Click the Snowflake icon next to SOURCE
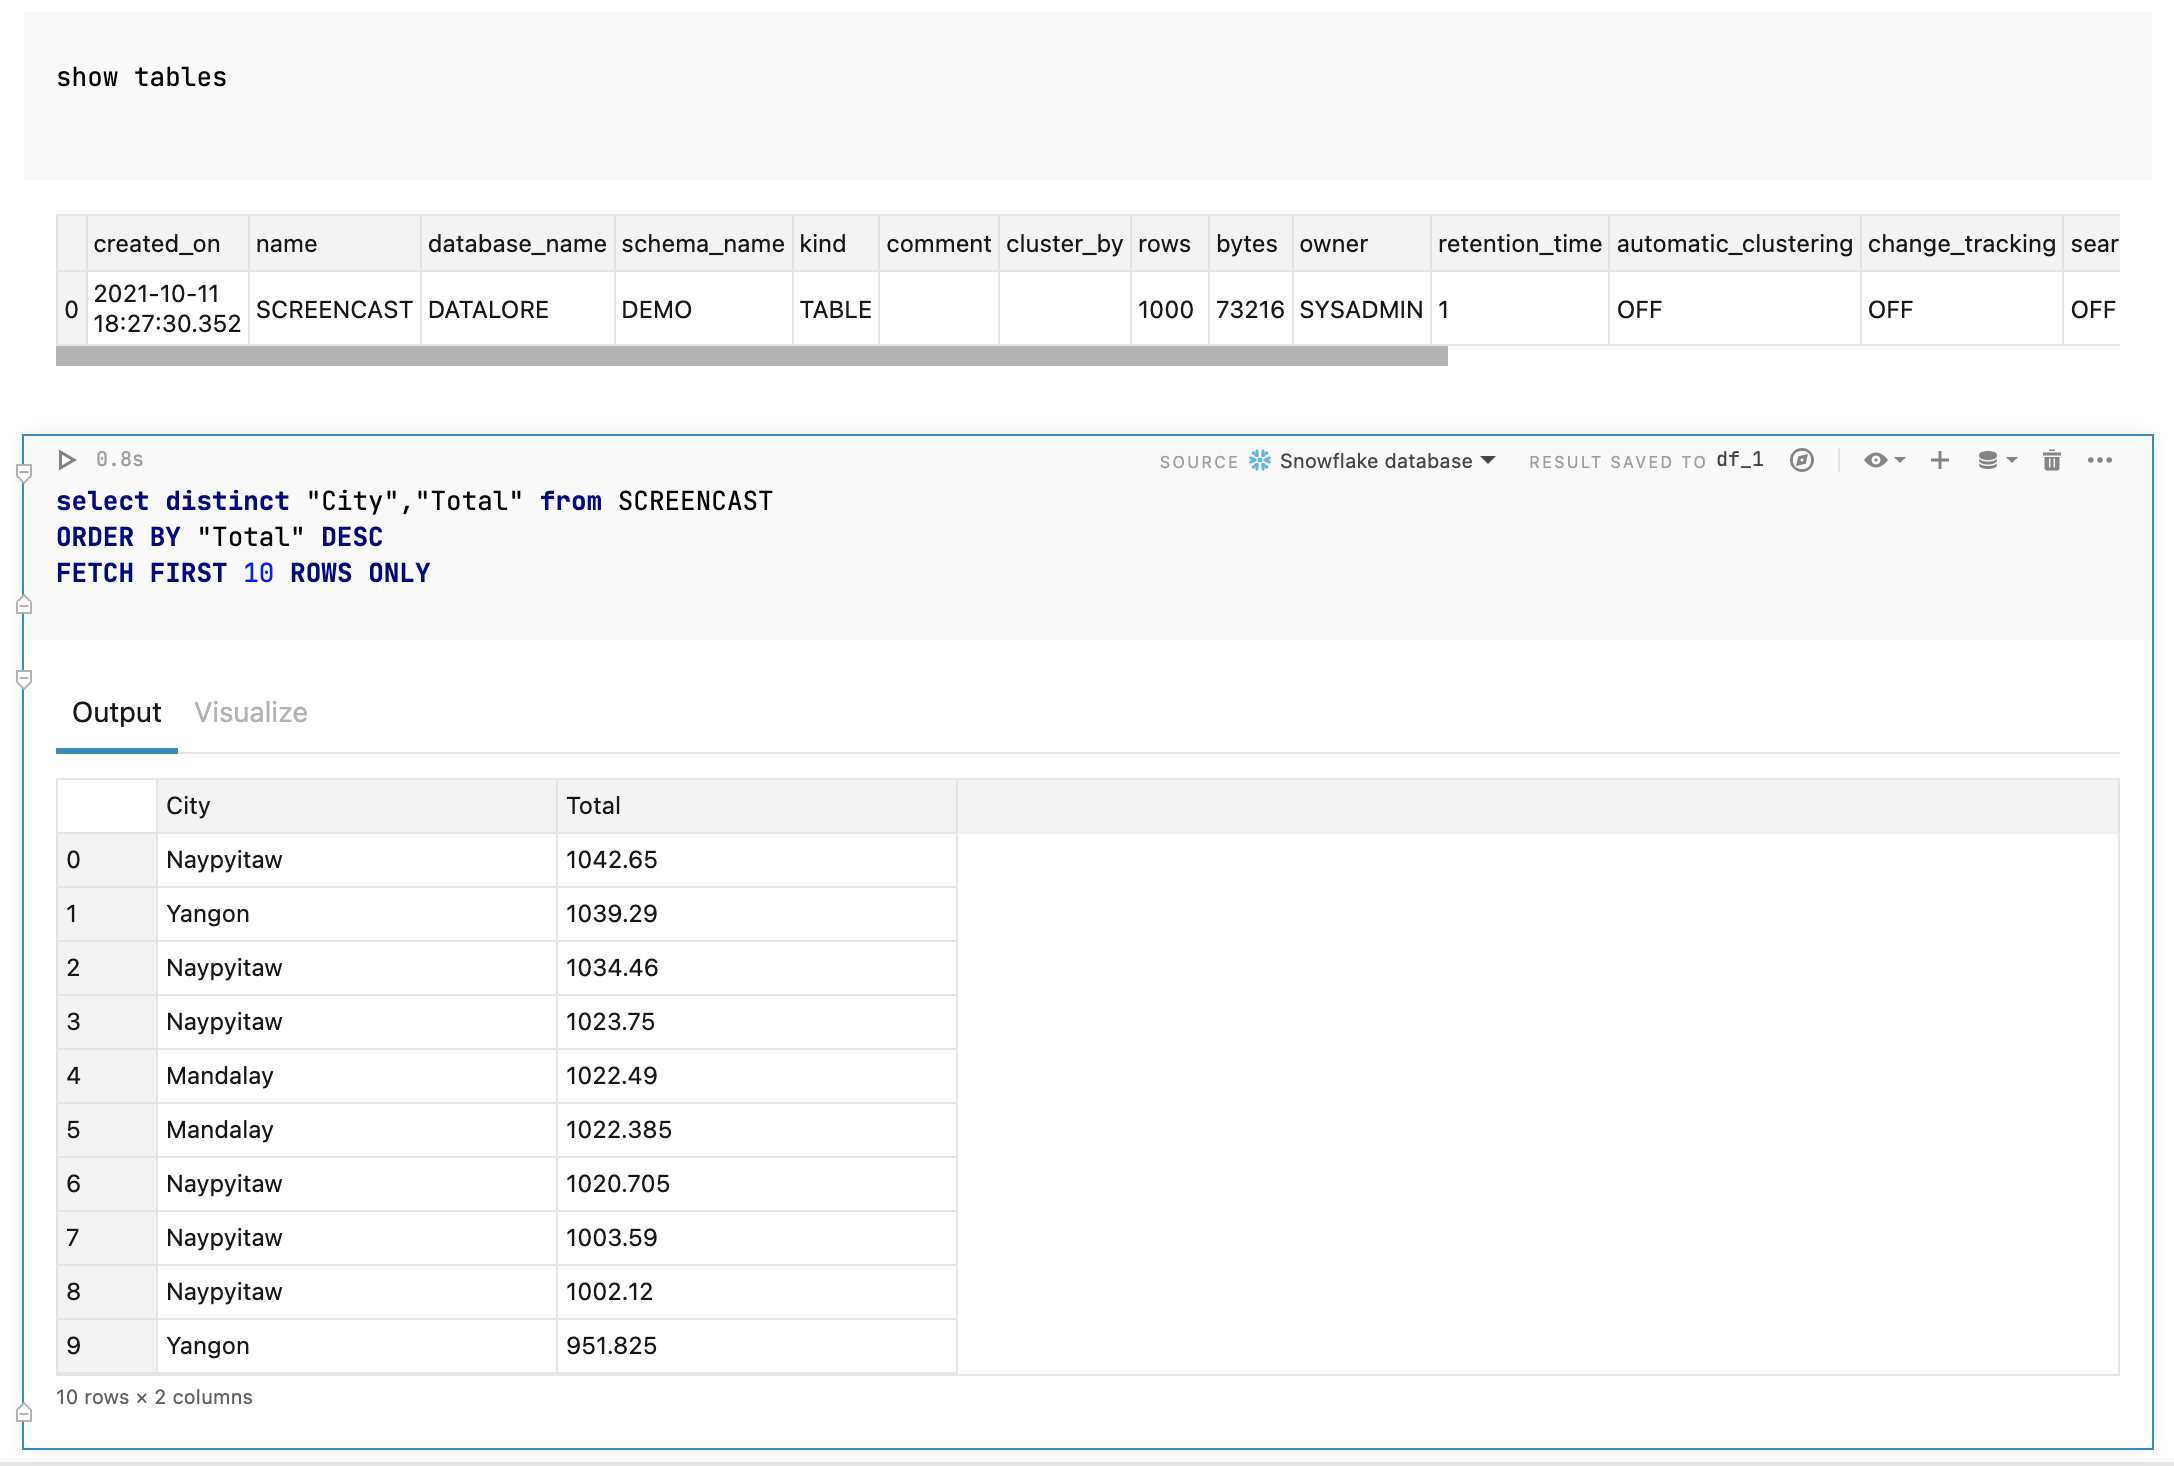This screenshot has width=2174, height=1466. (1262, 460)
